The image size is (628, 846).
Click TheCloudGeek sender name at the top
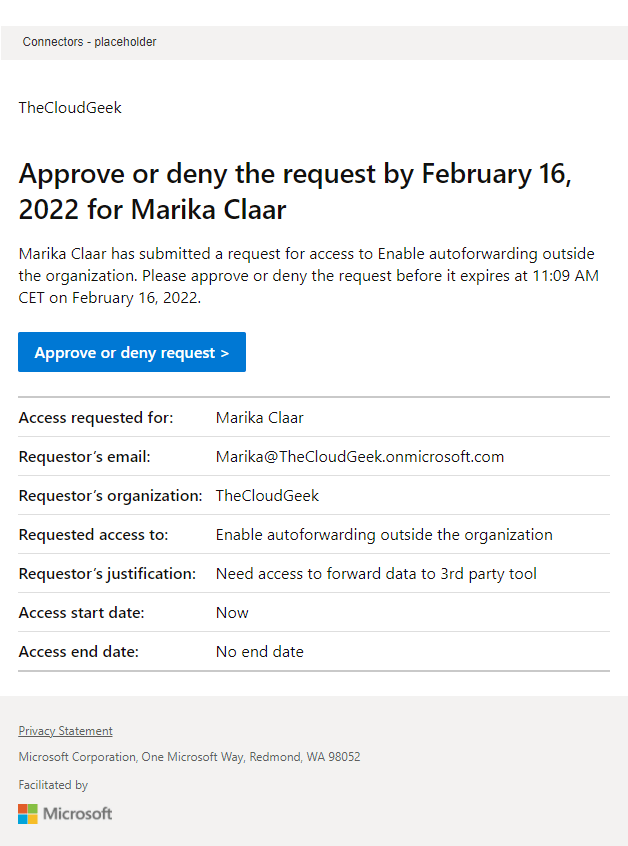point(70,108)
